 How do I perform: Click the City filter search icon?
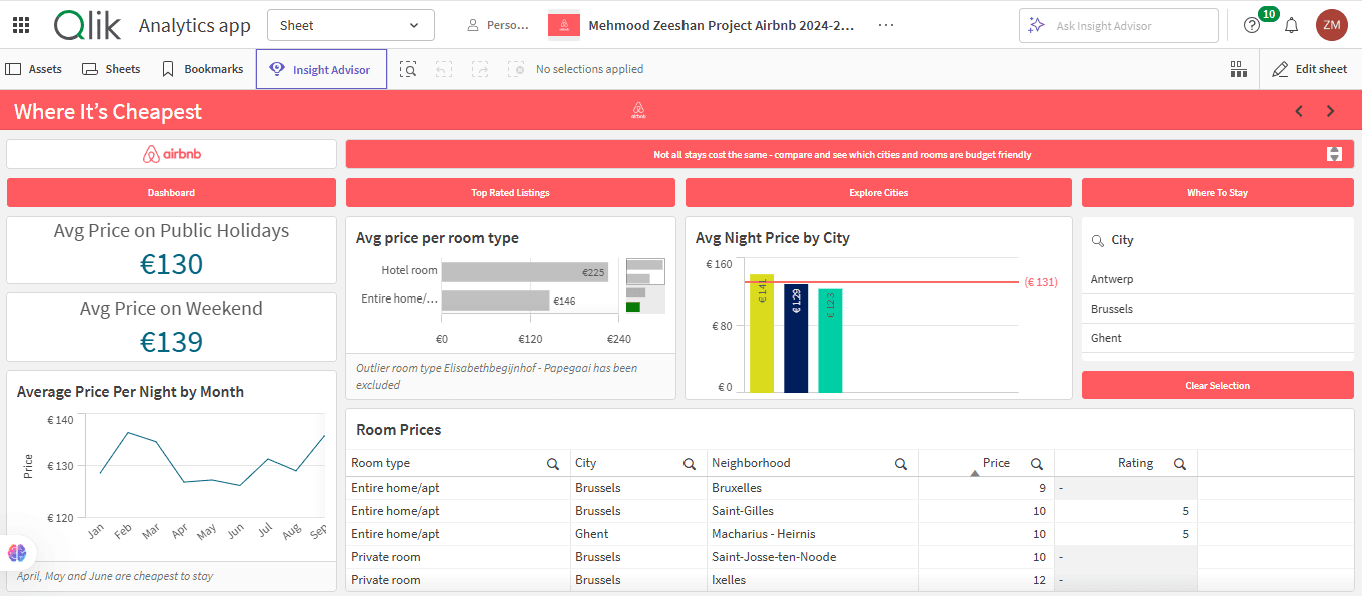[x=1097, y=240]
